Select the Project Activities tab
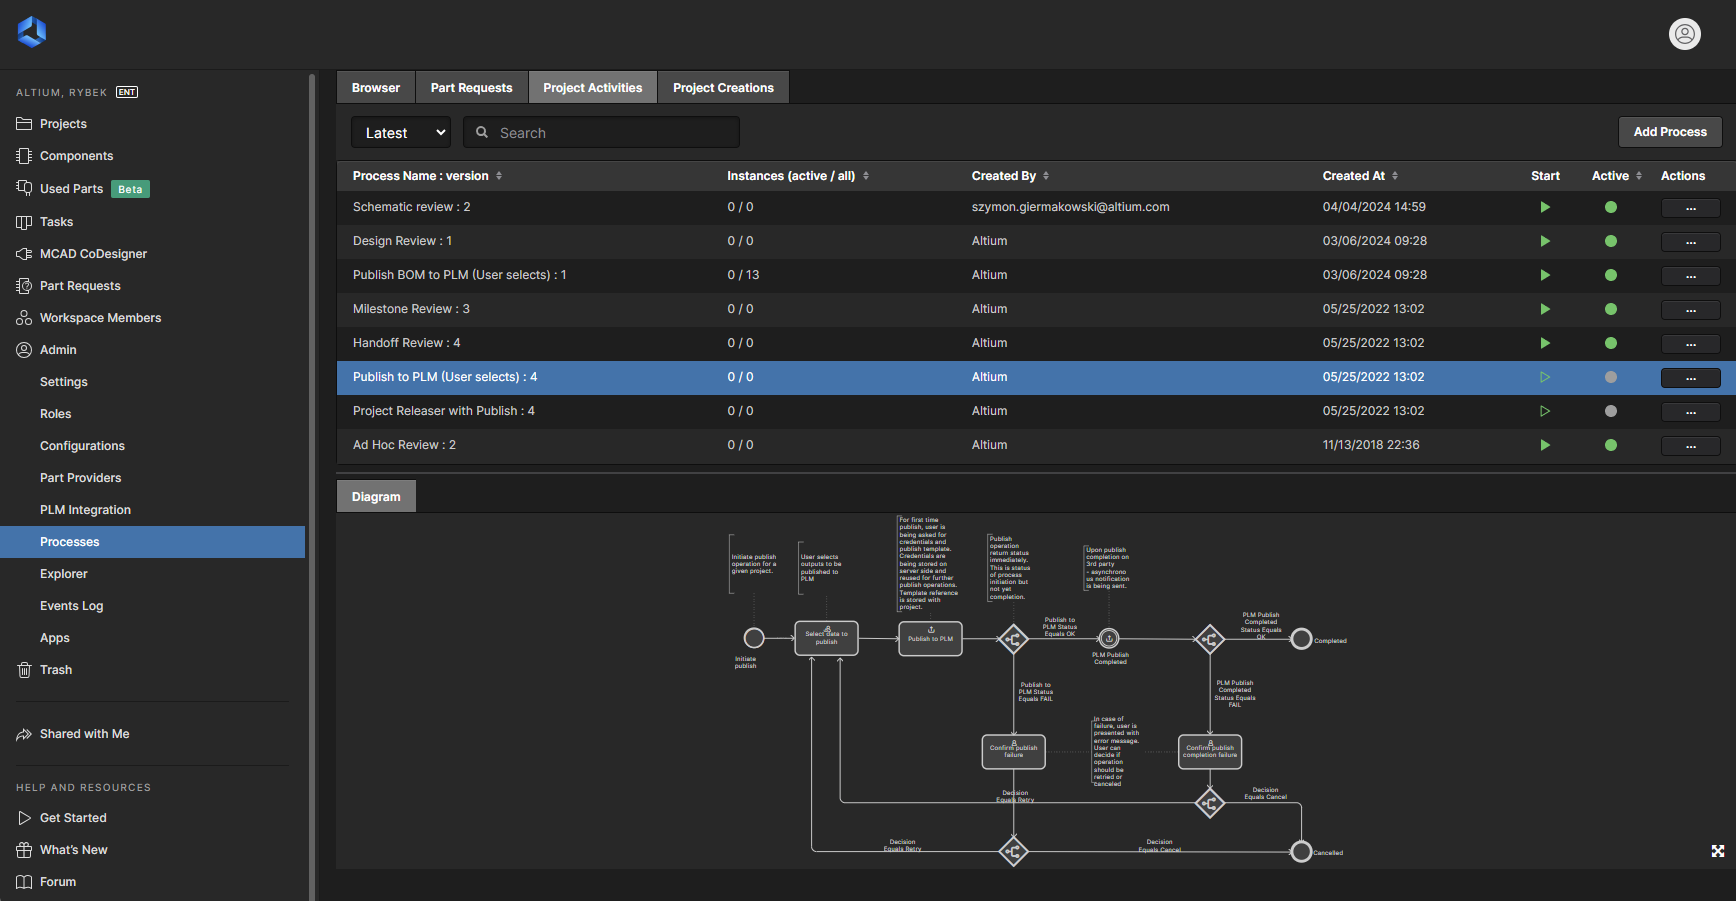 tap(593, 87)
